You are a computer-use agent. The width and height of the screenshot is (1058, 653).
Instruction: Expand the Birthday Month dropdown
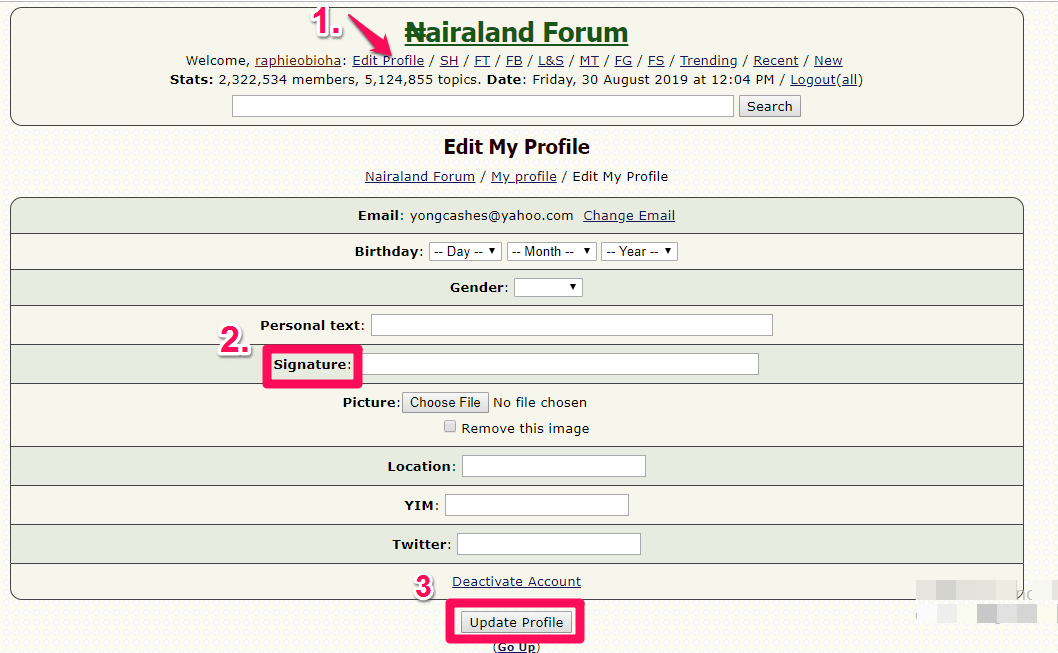(x=551, y=252)
